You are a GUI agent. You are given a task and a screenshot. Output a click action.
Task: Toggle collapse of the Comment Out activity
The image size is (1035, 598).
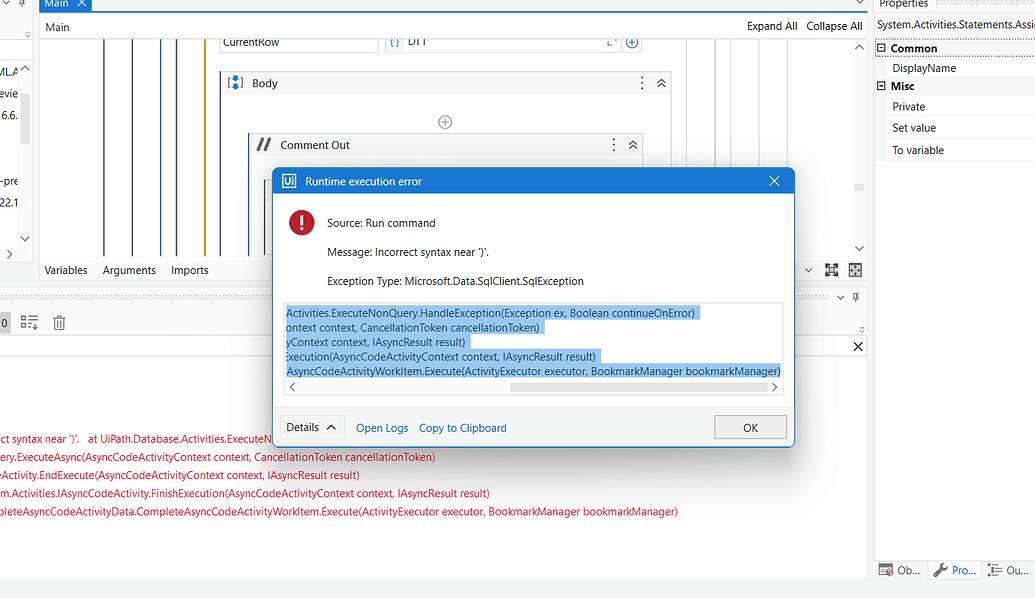tap(632, 144)
